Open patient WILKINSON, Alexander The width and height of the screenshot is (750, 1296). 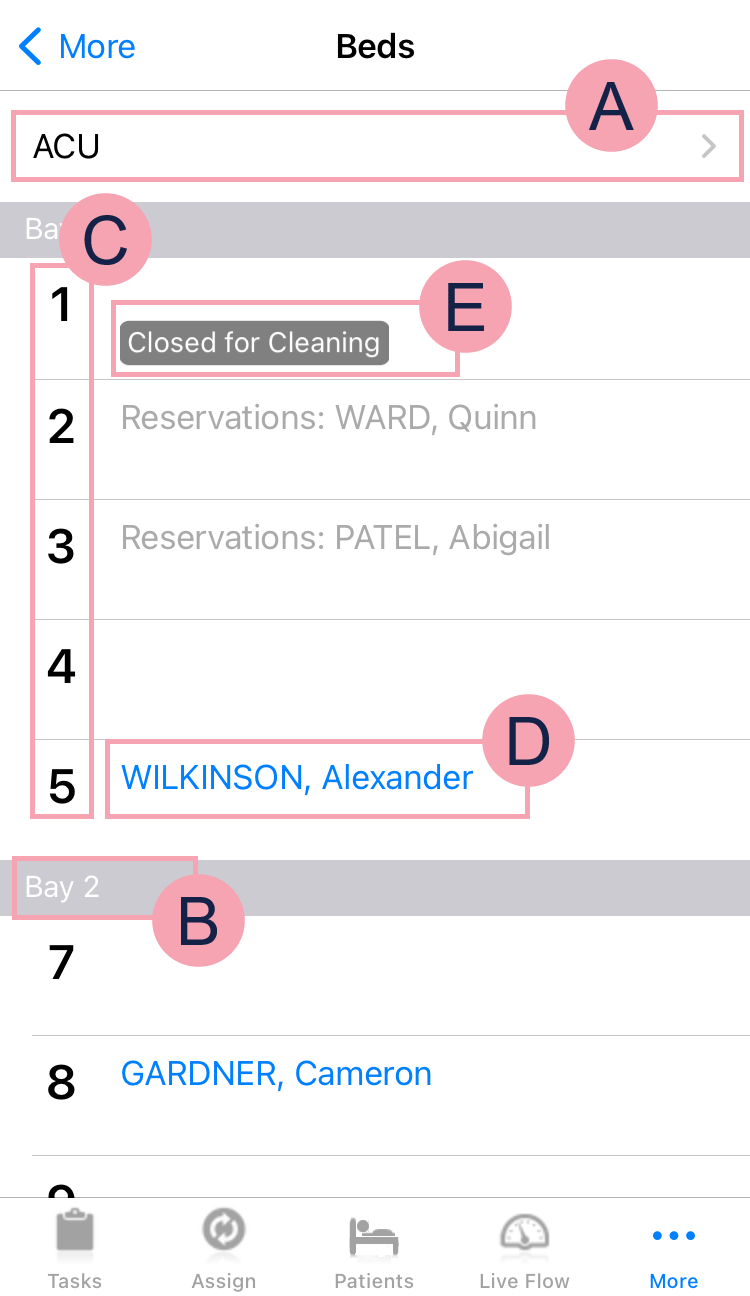point(297,778)
